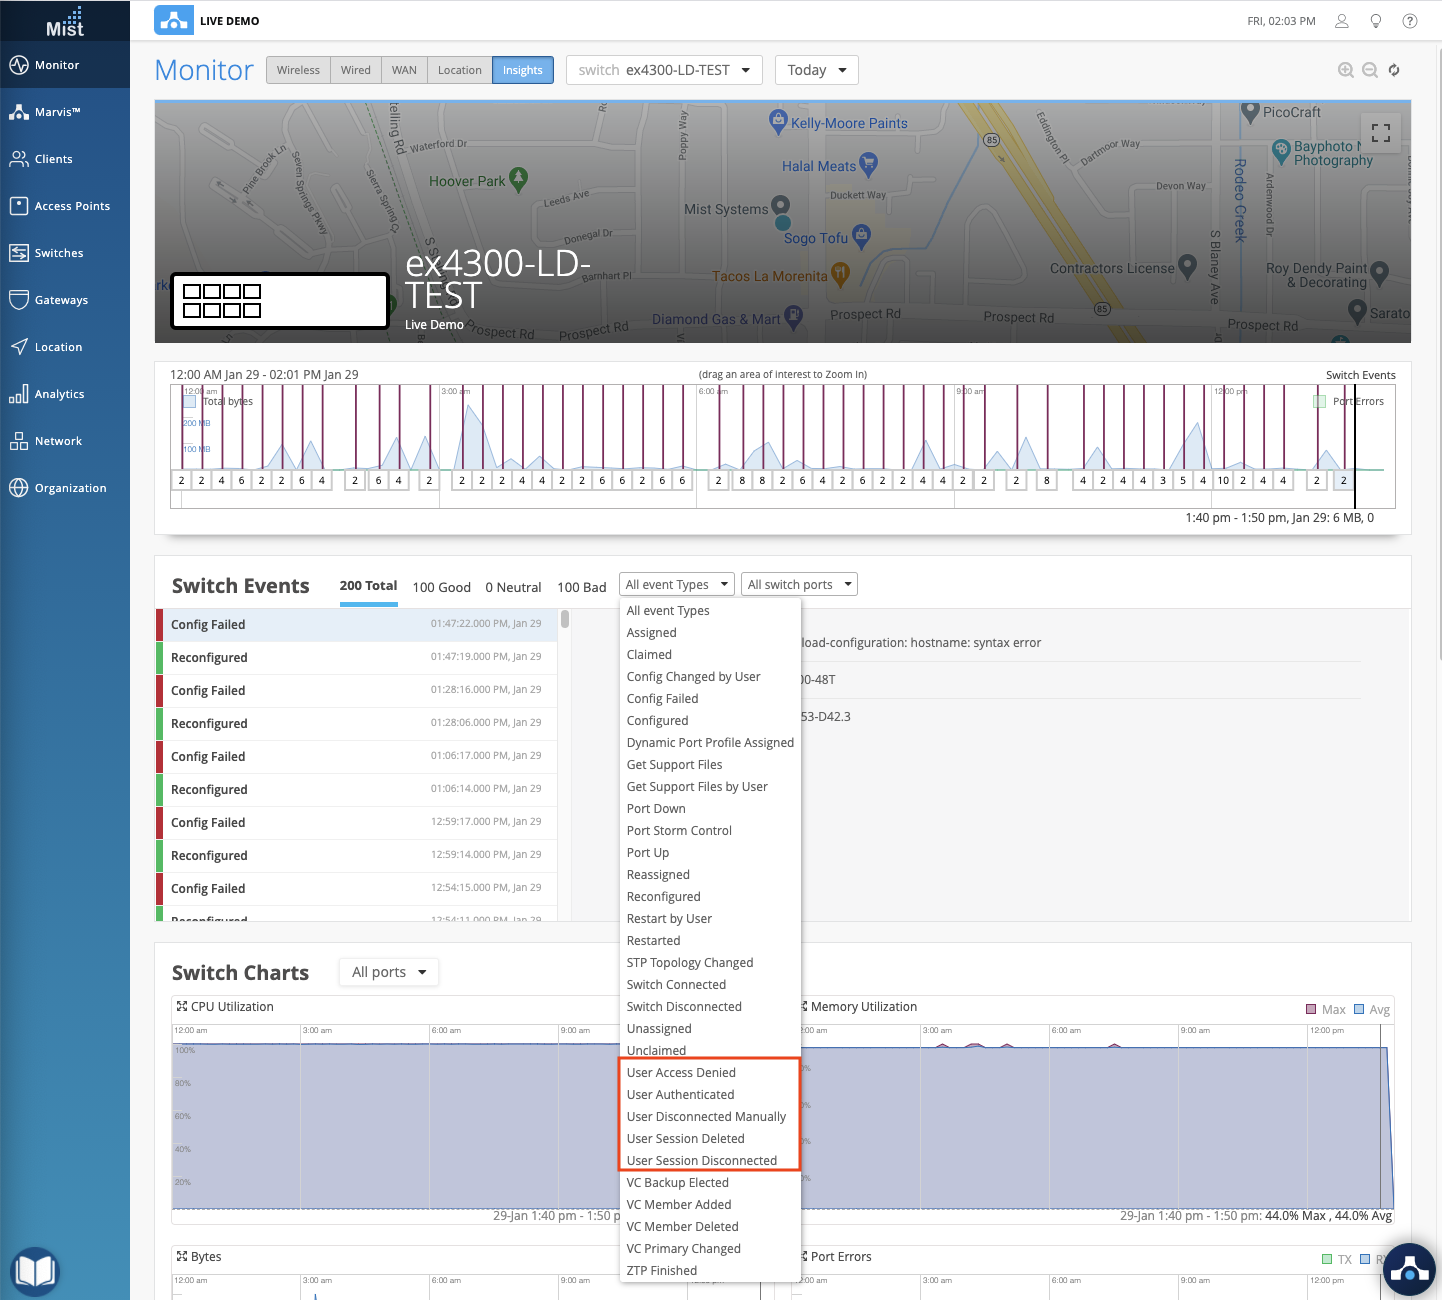This screenshot has width=1442, height=1300.
Task: Open the Marvis chat assistant button
Action: pos(1410,1270)
